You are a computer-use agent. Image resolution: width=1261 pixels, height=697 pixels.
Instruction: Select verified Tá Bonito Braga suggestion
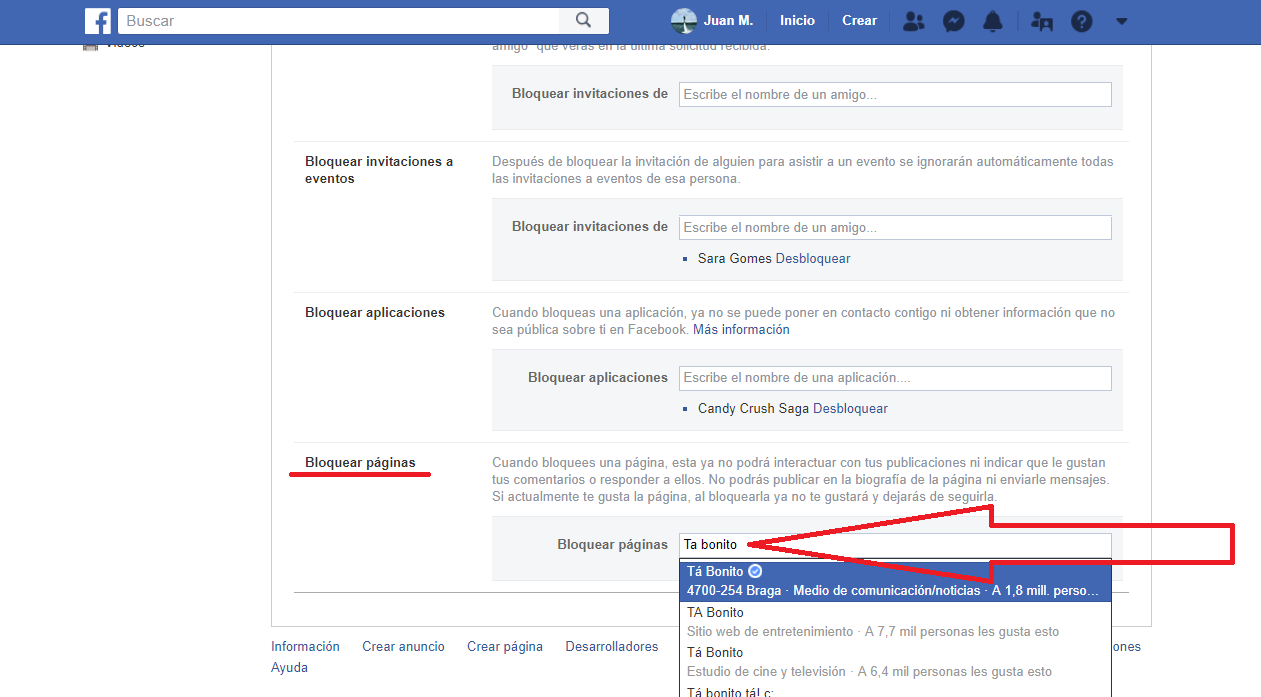click(x=895, y=580)
